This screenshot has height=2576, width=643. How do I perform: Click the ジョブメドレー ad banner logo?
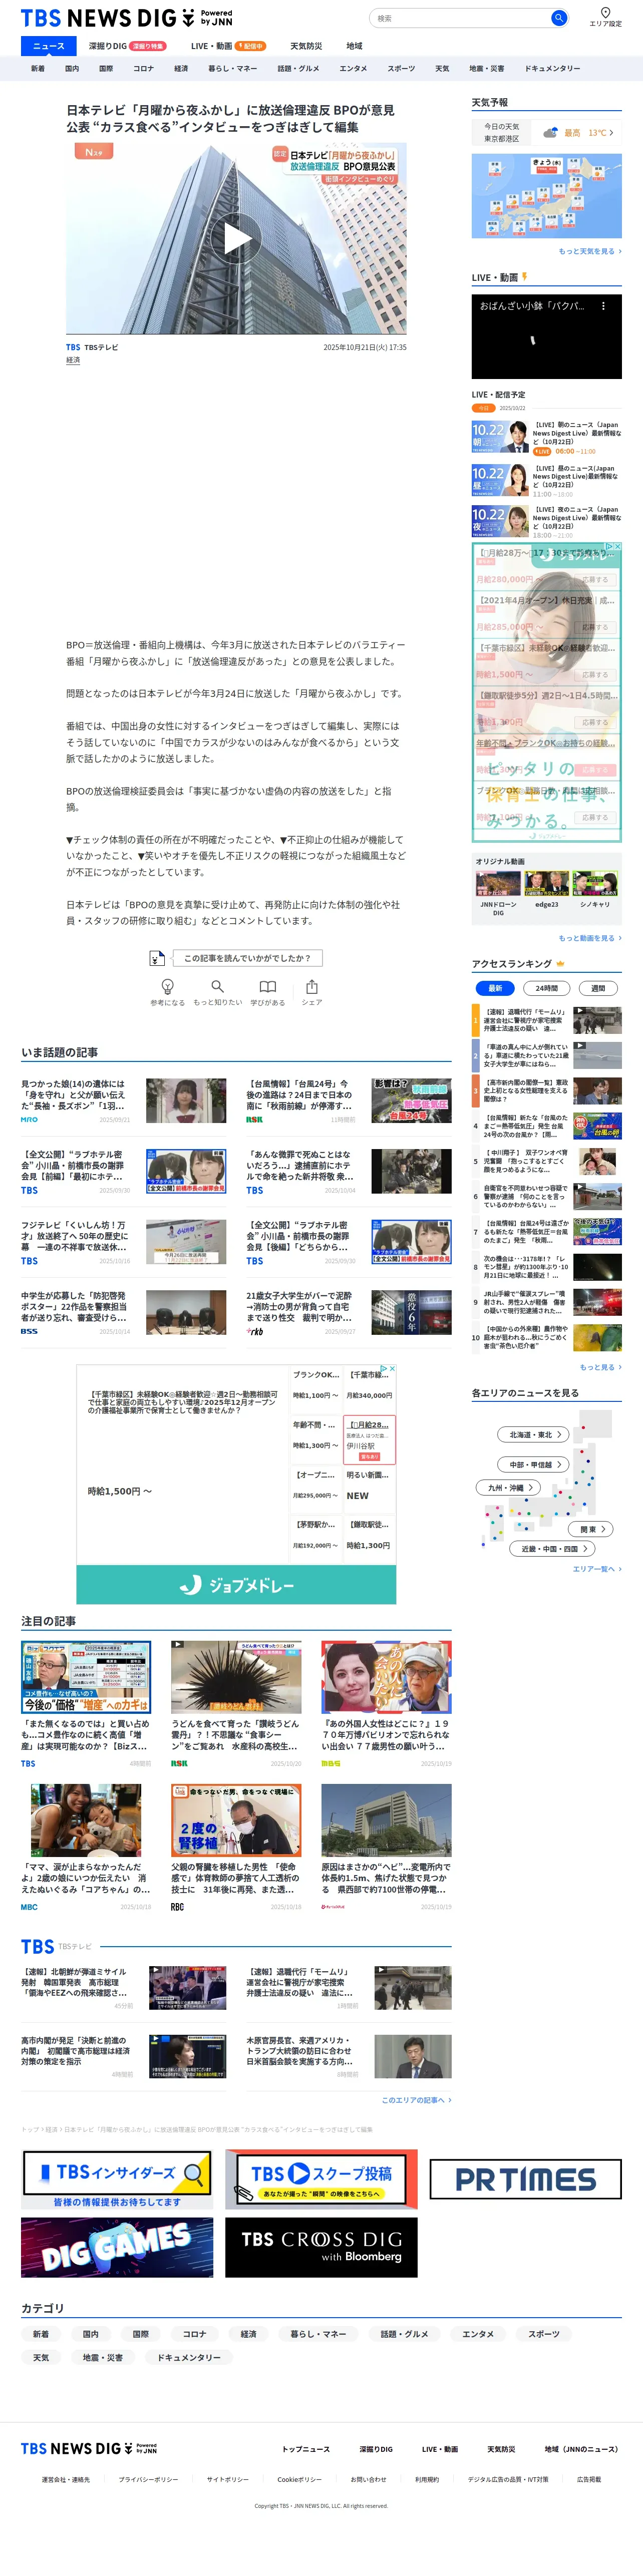pos(236,1585)
